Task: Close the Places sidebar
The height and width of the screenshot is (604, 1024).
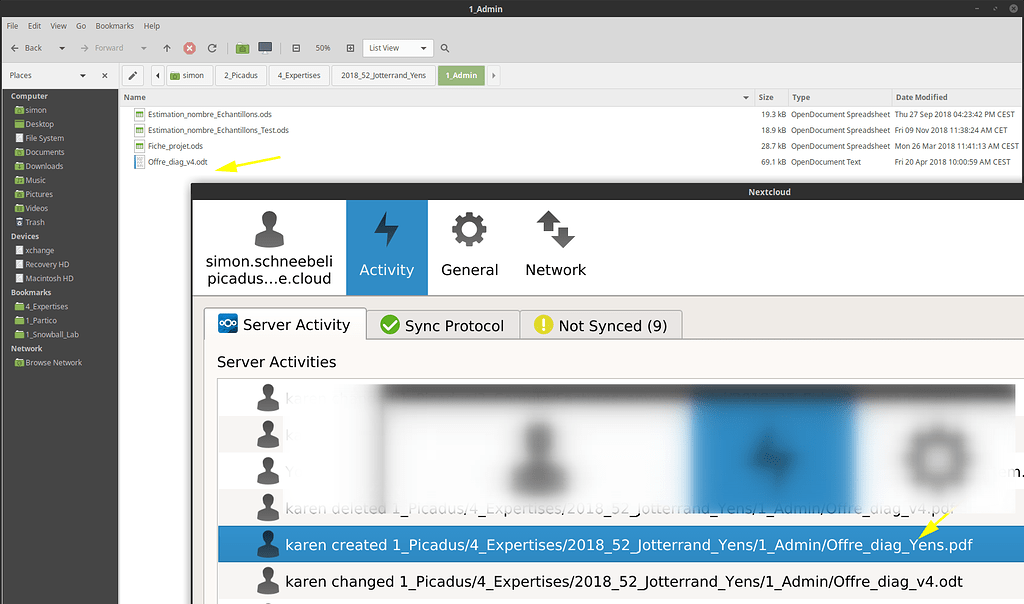Action: [104, 76]
